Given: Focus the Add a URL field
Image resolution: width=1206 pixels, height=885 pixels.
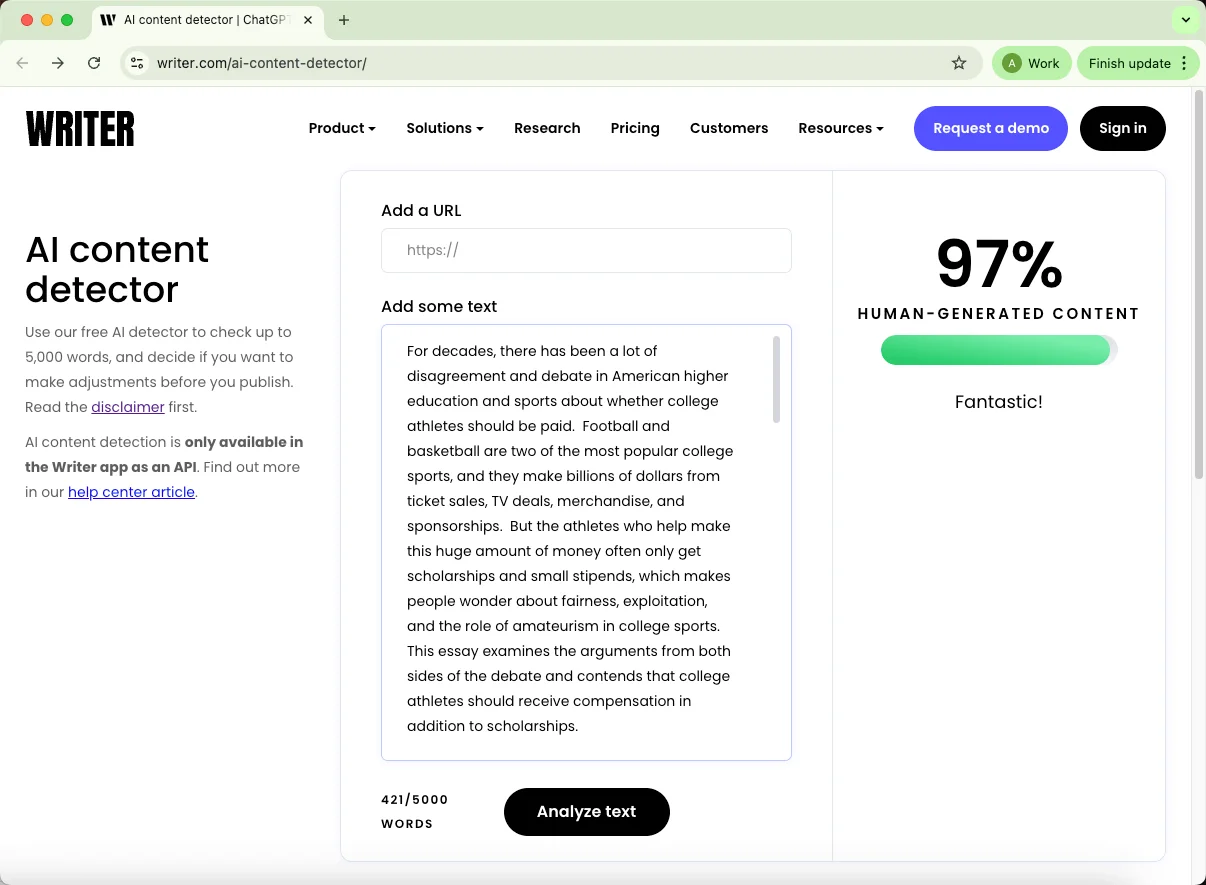Looking at the screenshot, I should [x=586, y=250].
